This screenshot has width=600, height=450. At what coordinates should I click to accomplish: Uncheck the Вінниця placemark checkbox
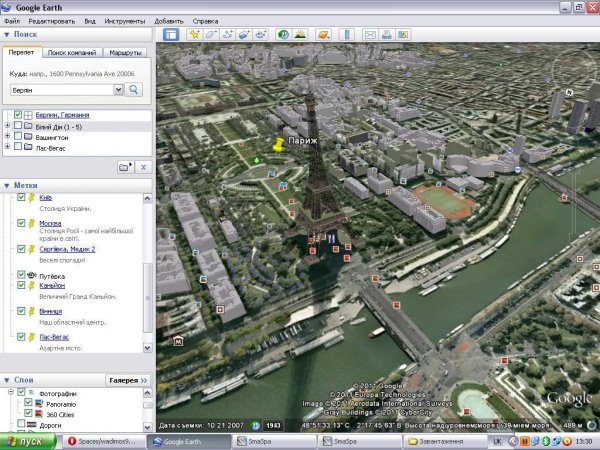tap(21, 311)
